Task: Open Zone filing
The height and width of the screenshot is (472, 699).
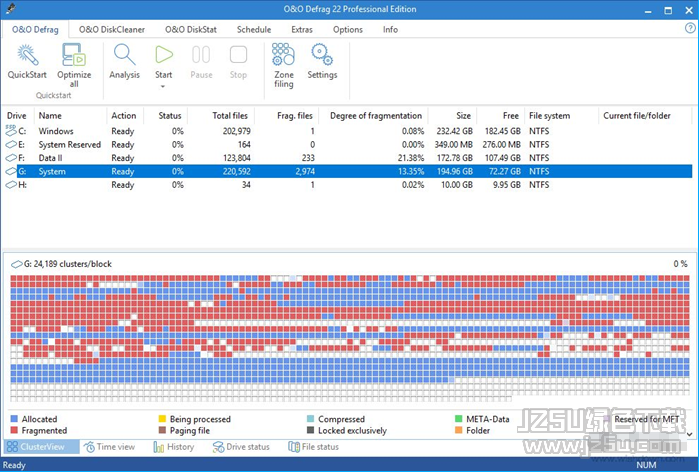Action: [284, 66]
